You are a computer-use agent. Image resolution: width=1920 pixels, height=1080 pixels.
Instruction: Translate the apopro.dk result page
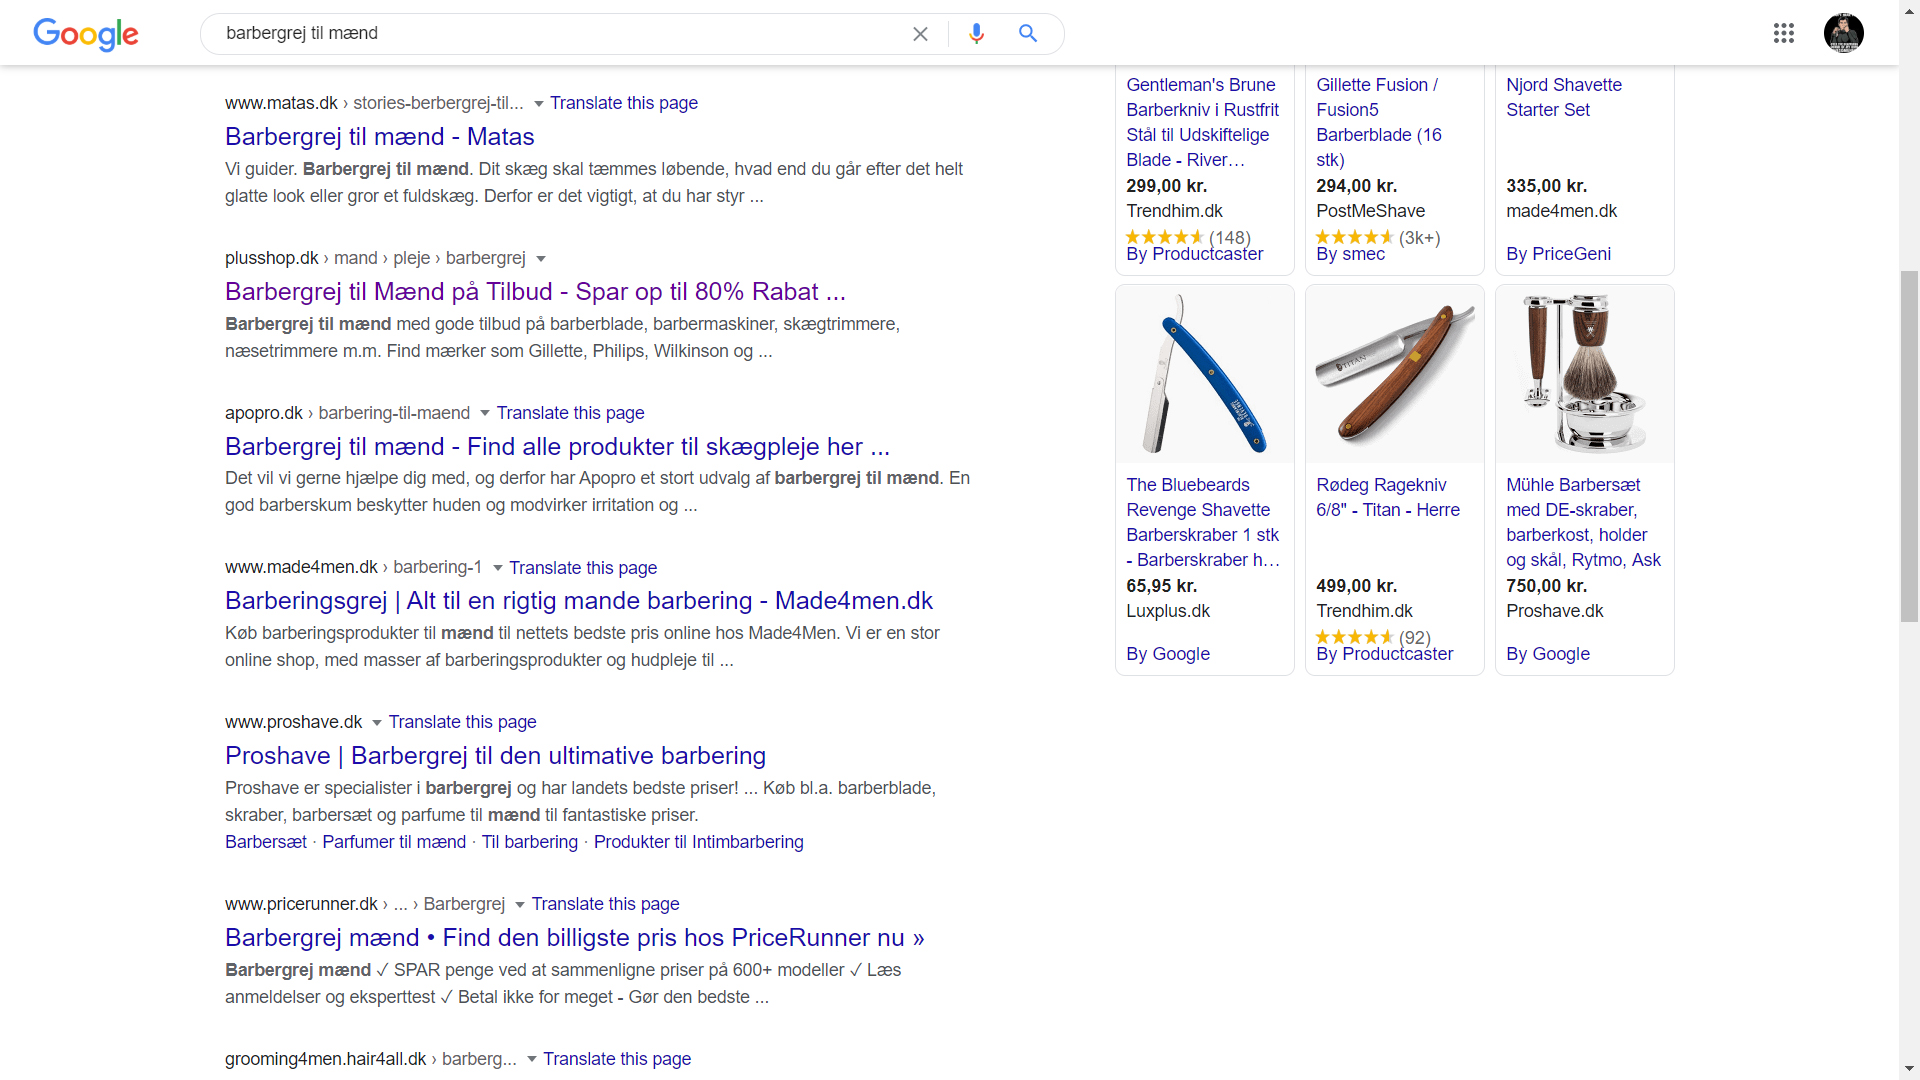tap(570, 413)
